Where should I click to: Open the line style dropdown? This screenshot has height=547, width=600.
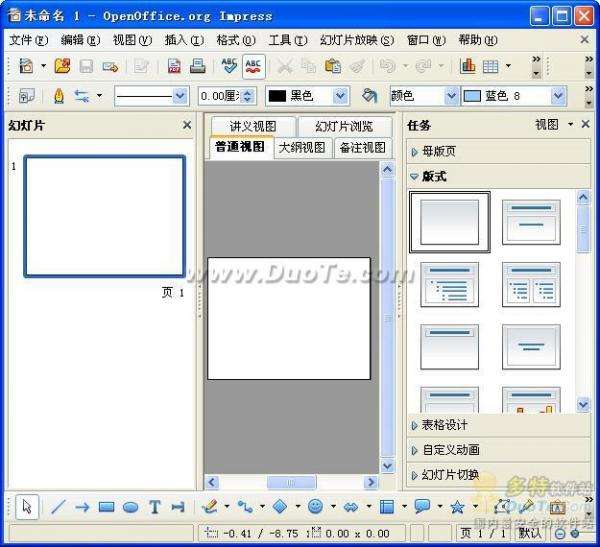180,96
